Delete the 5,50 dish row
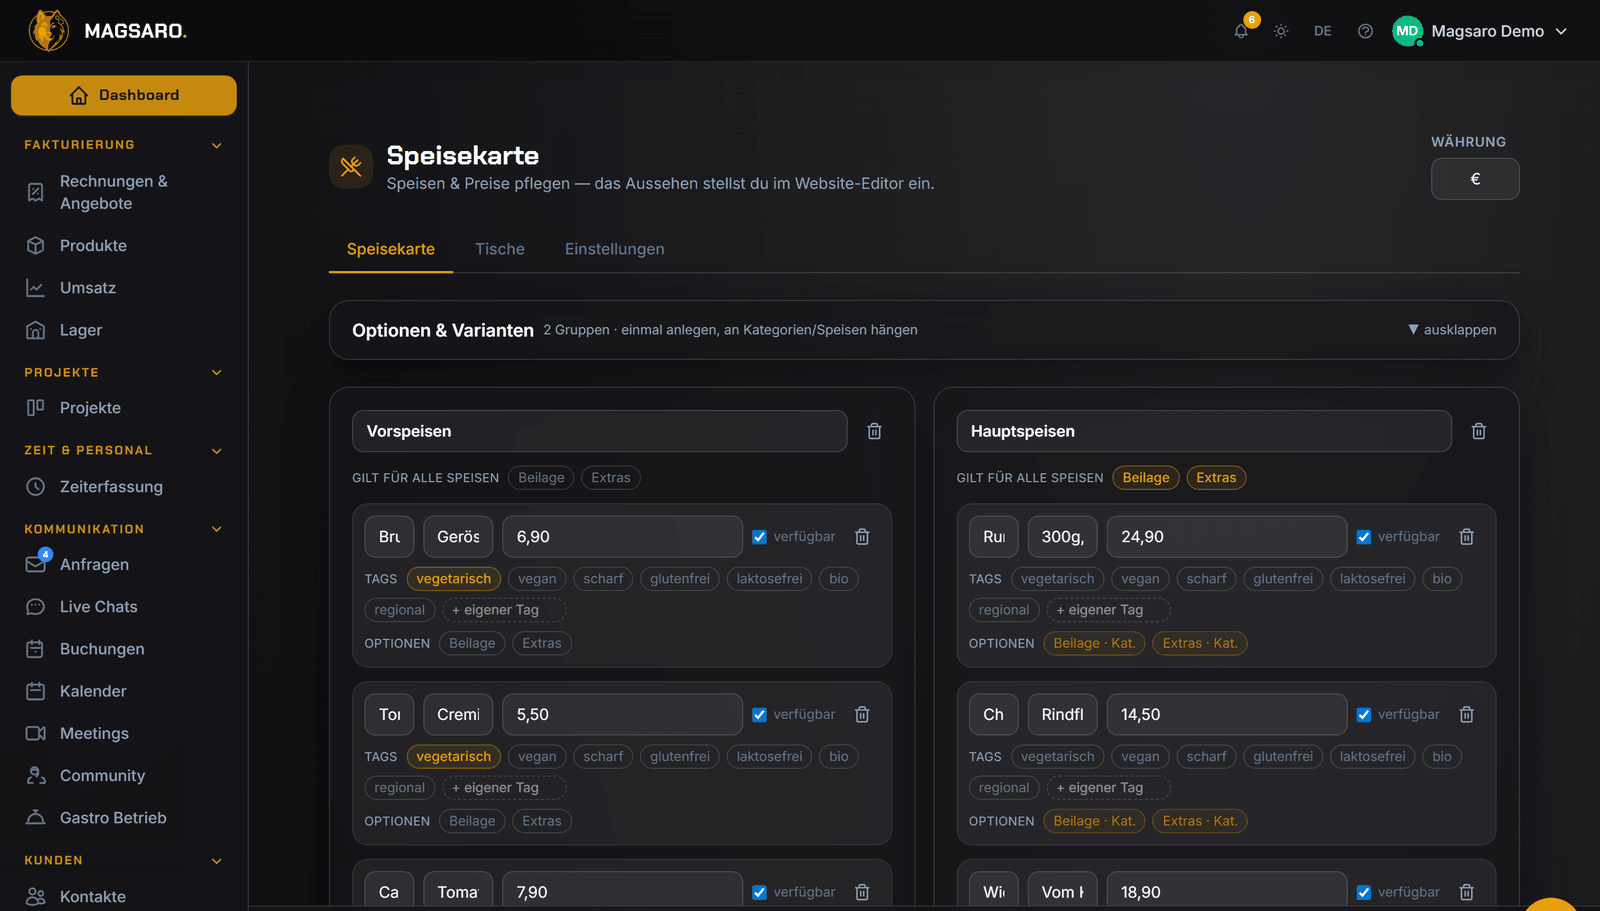Screen dimensions: 1600x911 point(862,715)
